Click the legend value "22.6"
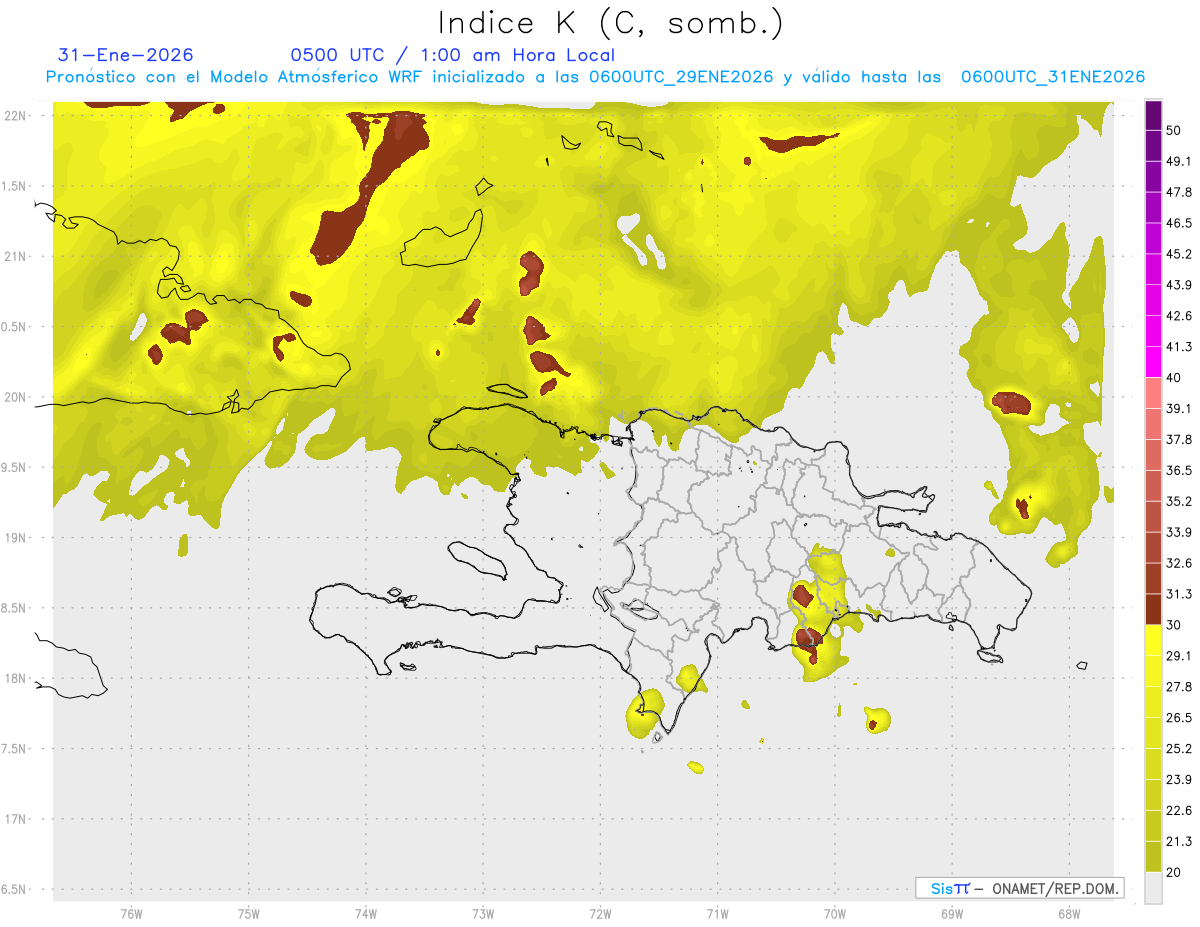 [x=1179, y=811]
